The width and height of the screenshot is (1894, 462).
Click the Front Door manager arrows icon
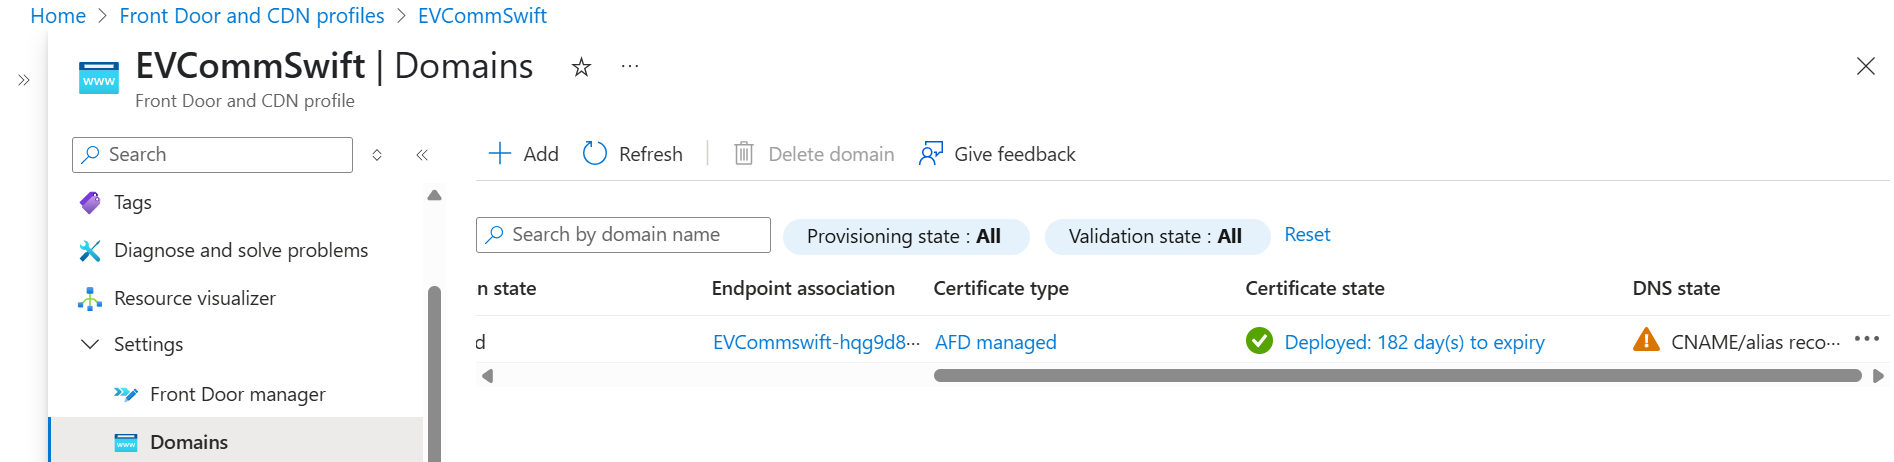click(x=126, y=394)
